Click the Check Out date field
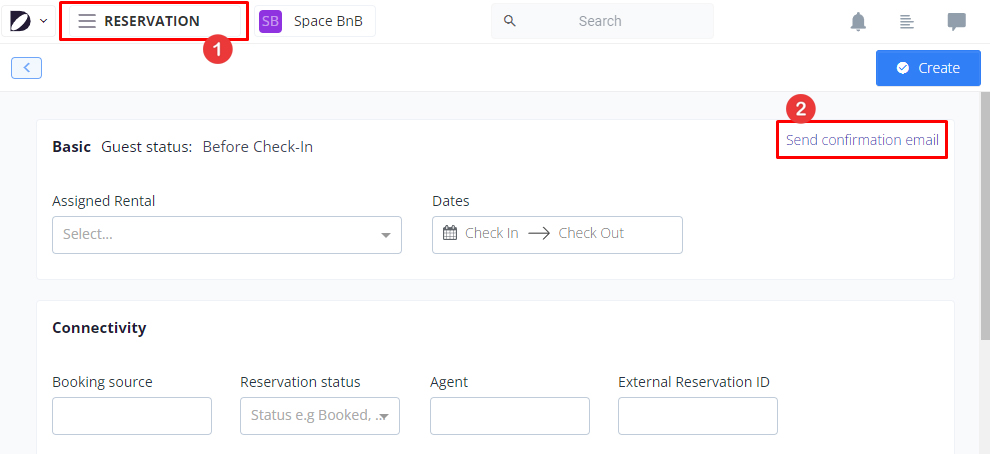This screenshot has width=990, height=454. coord(591,233)
